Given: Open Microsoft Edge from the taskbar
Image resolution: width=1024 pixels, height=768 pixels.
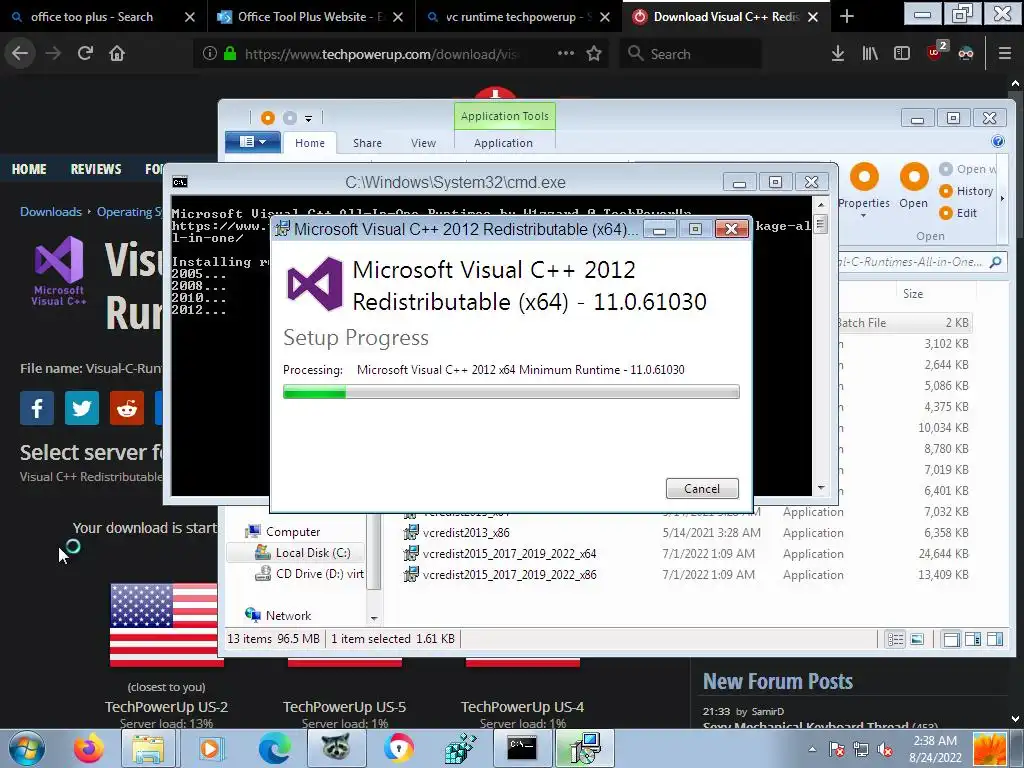Looking at the screenshot, I should (274, 748).
